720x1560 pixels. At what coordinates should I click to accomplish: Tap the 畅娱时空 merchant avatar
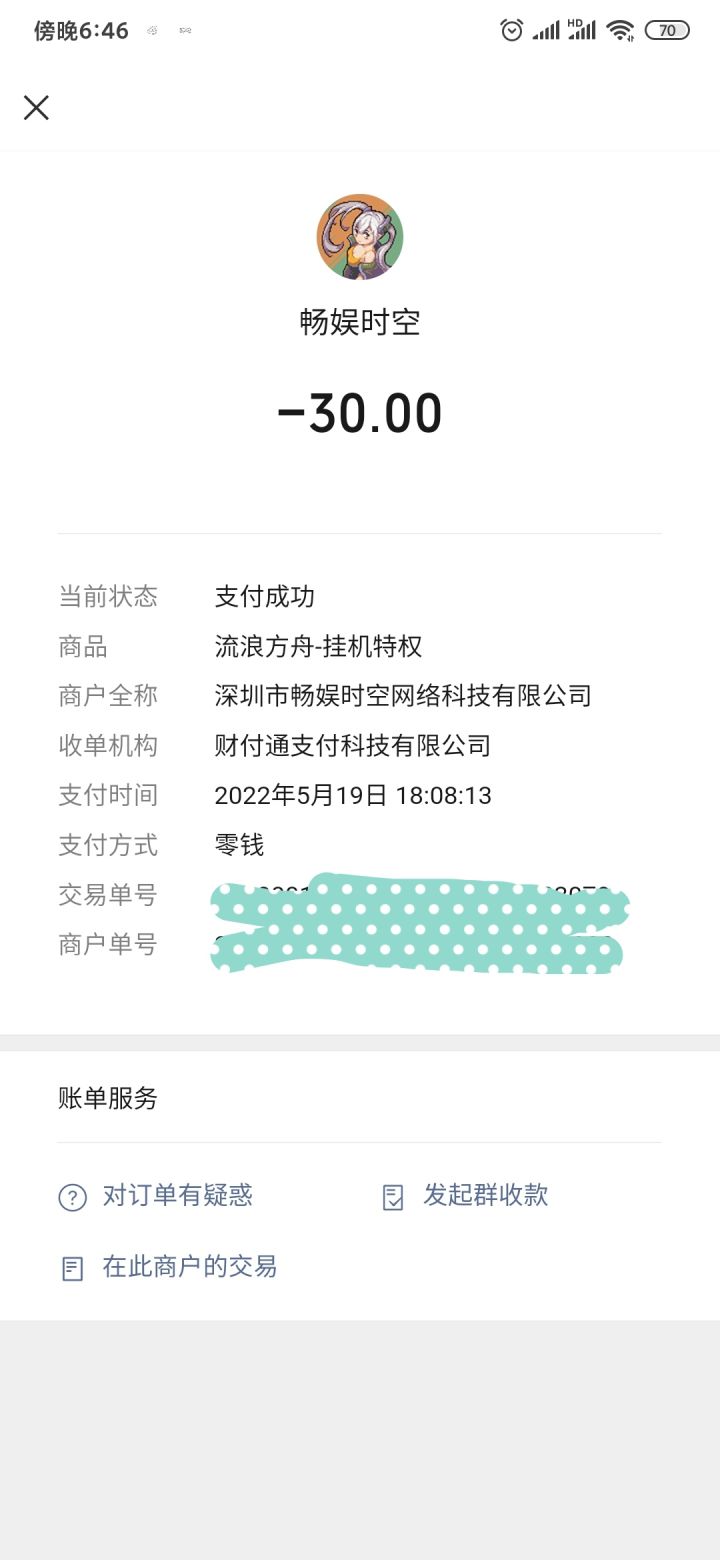360,237
